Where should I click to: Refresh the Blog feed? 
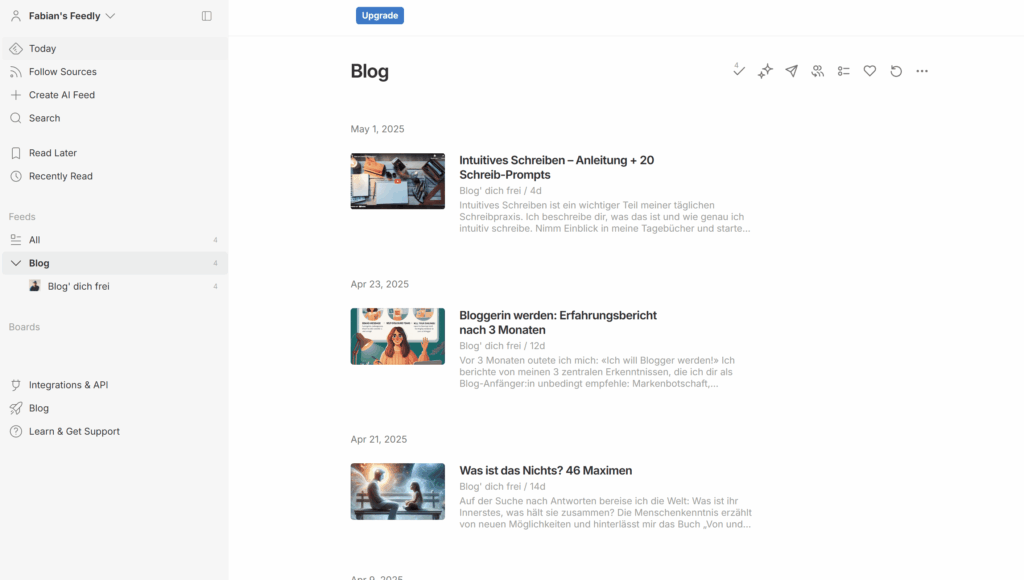tap(896, 71)
